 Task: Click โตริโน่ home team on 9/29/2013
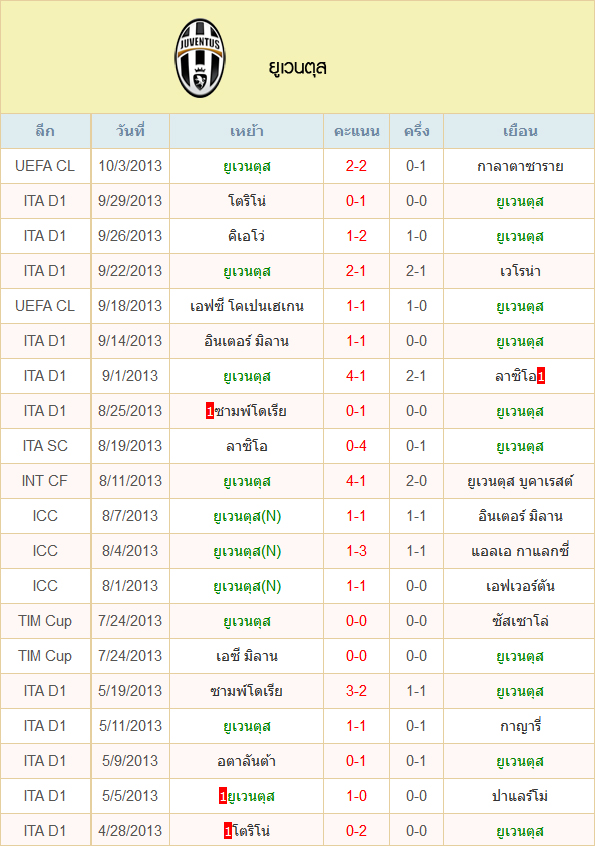coord(247,201)
